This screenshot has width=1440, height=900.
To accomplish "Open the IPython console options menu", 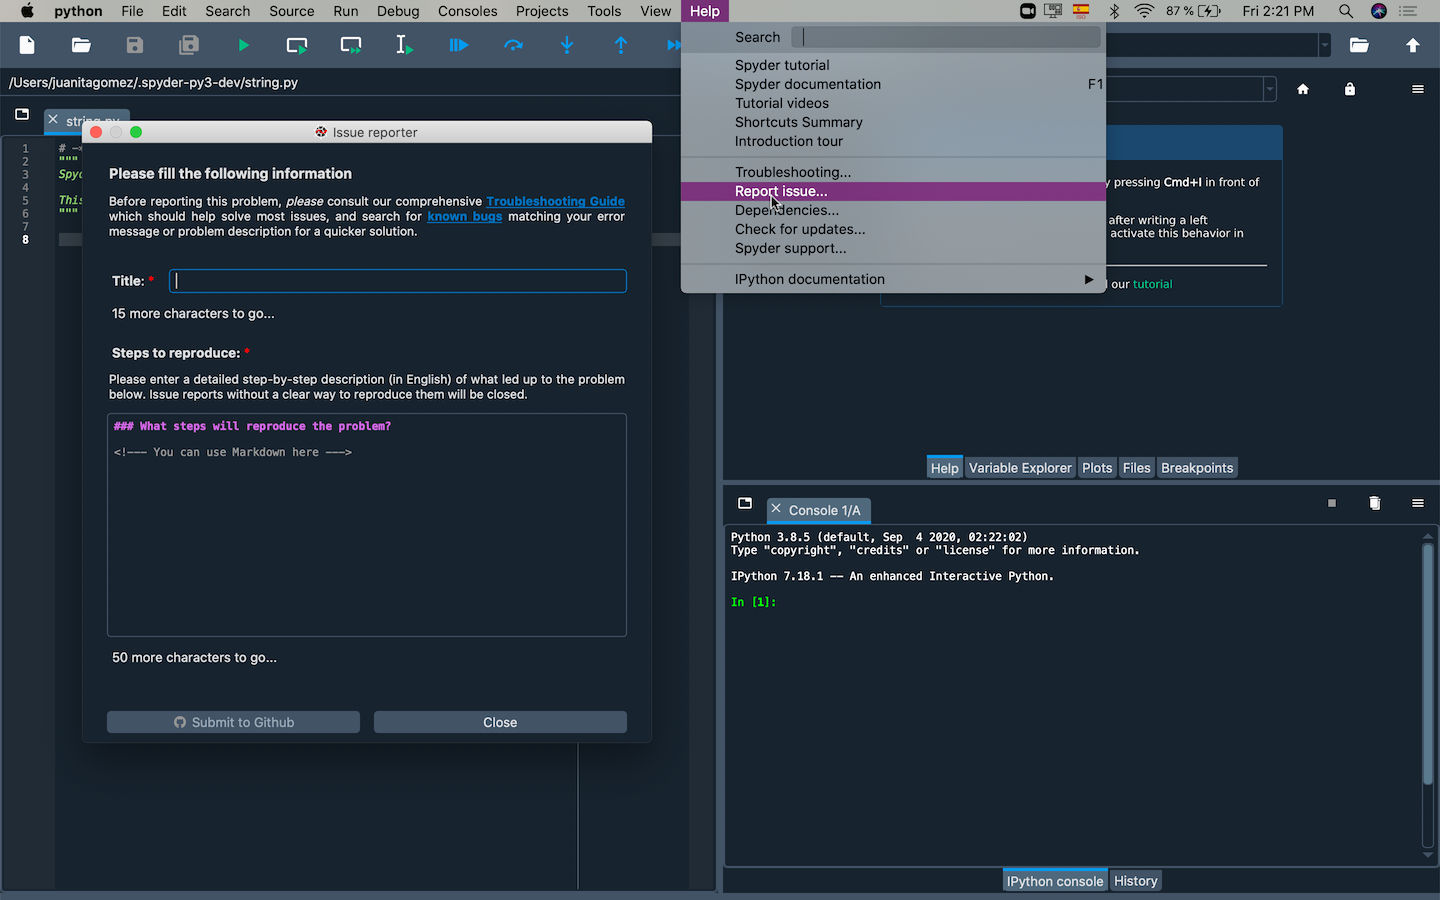I will (x=1417, y=503).
